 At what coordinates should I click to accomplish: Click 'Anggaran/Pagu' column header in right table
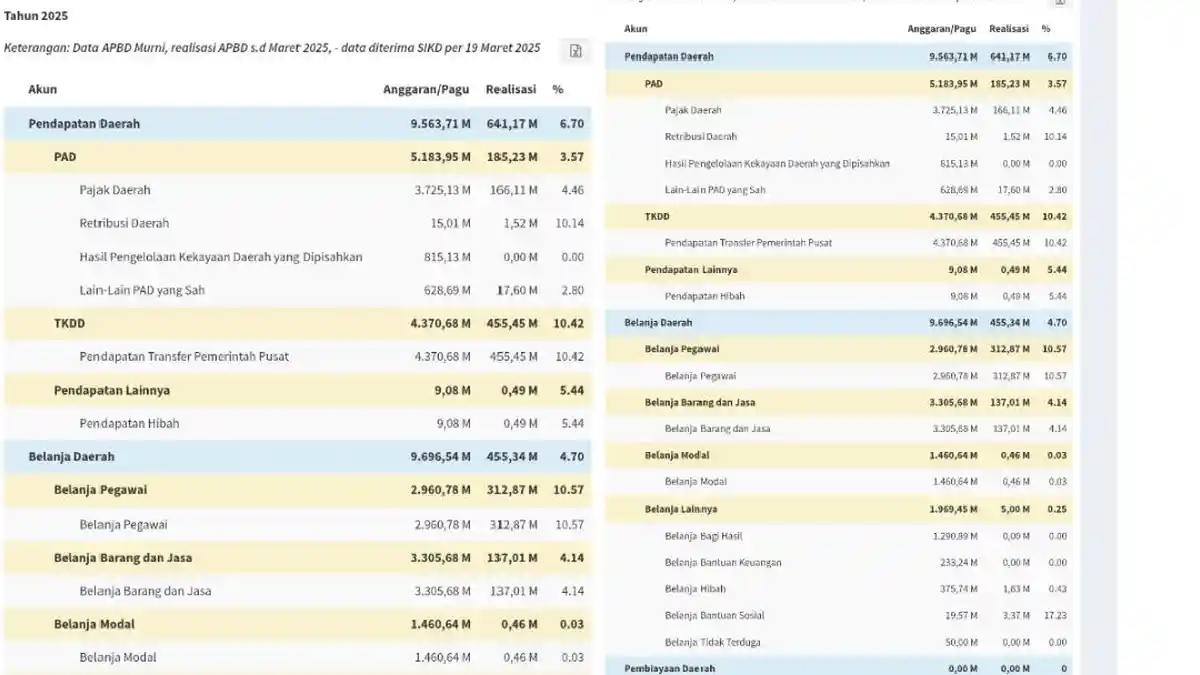coord(942,29)
